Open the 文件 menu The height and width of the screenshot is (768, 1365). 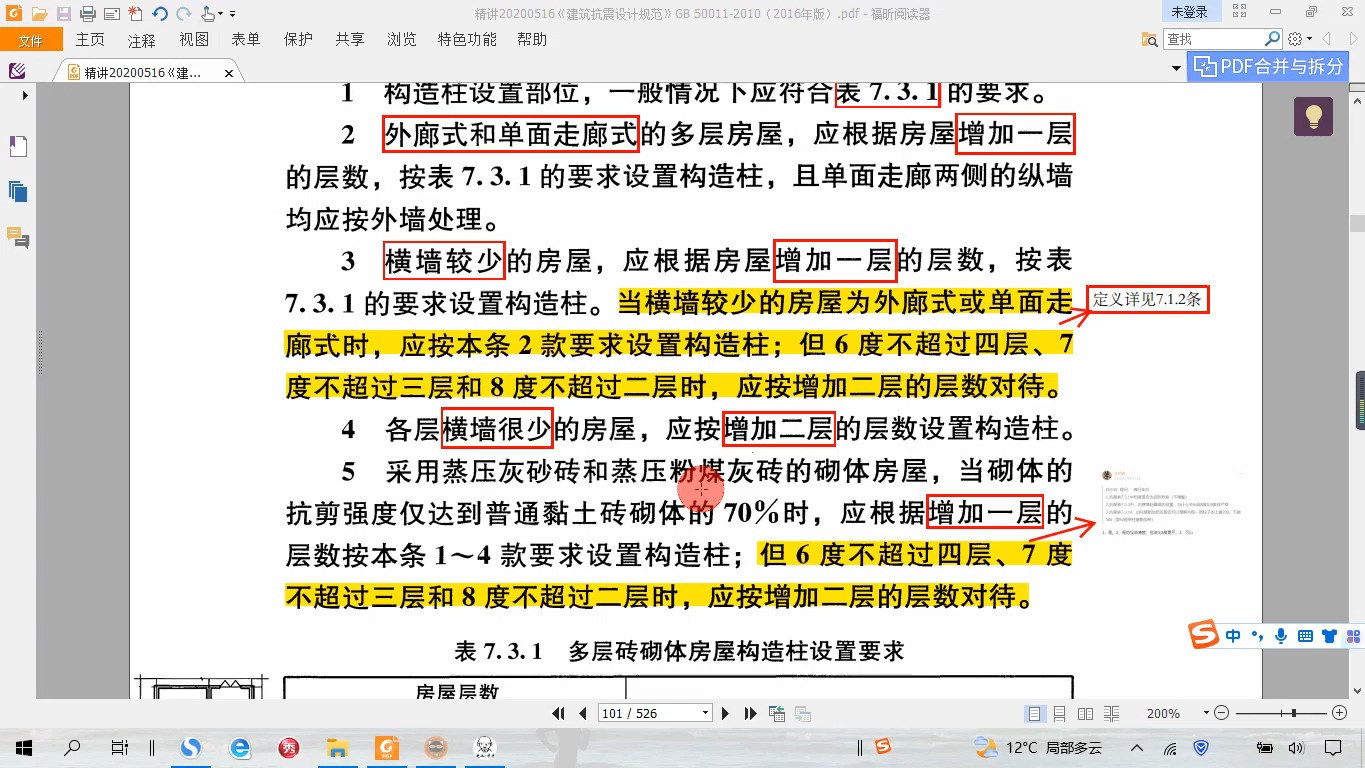[31, 40]
